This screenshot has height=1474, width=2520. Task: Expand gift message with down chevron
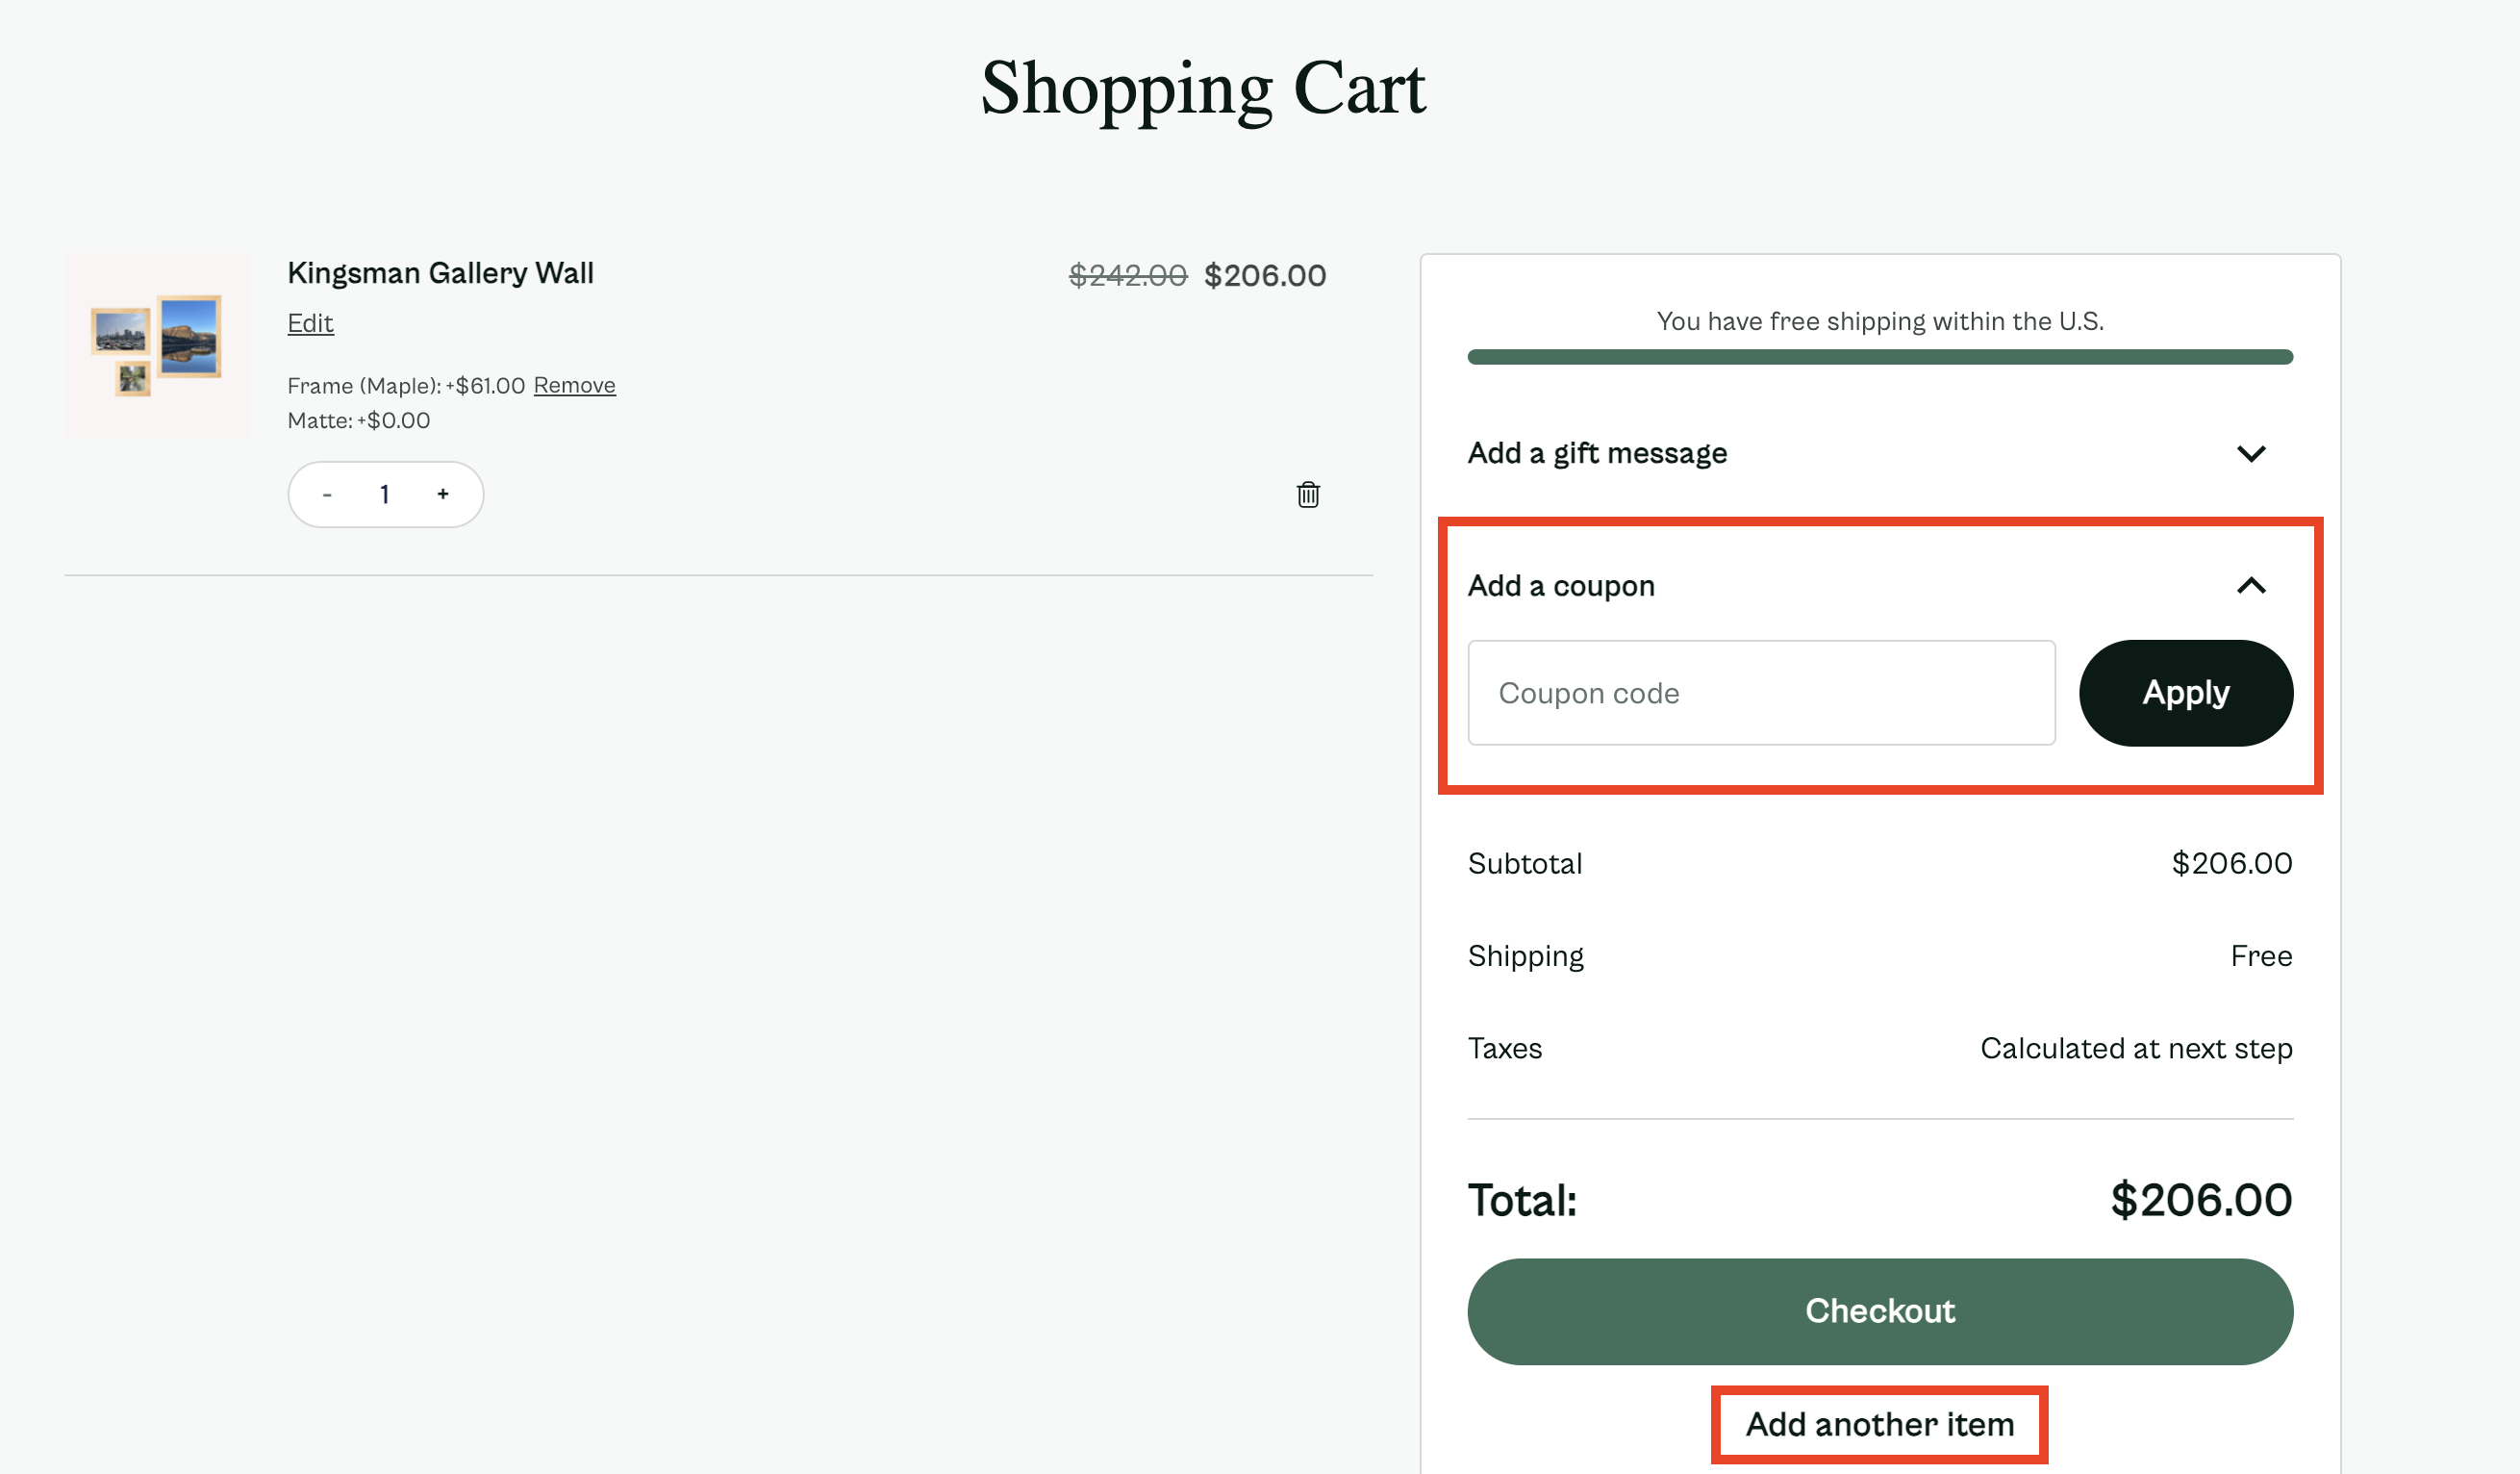click(2250, 454)
